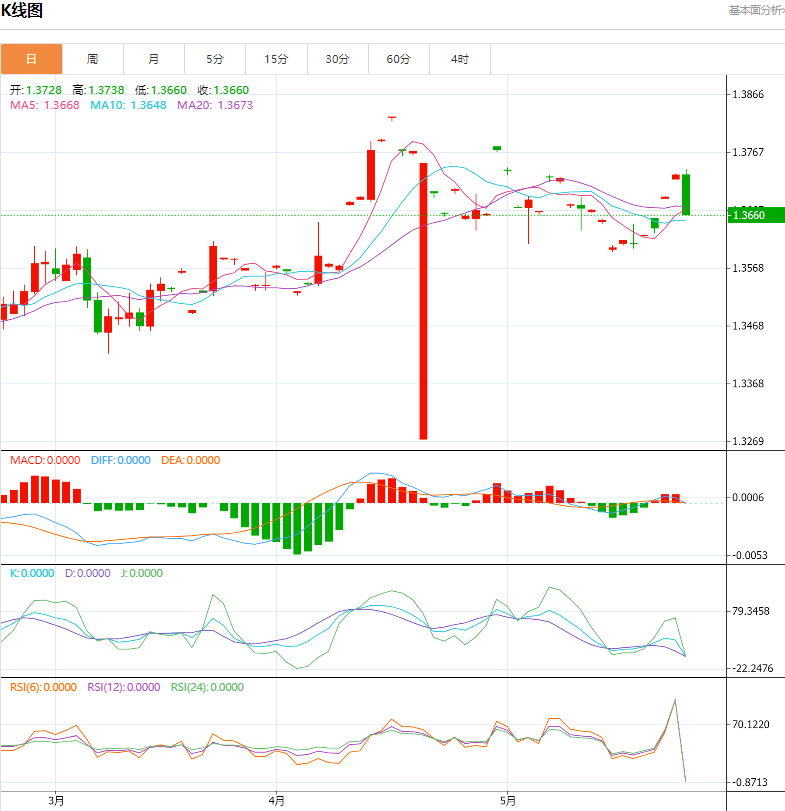Click the 1.3568 price axis label
785x811 pixels.
pyautogui.click(x=748, y=268)
